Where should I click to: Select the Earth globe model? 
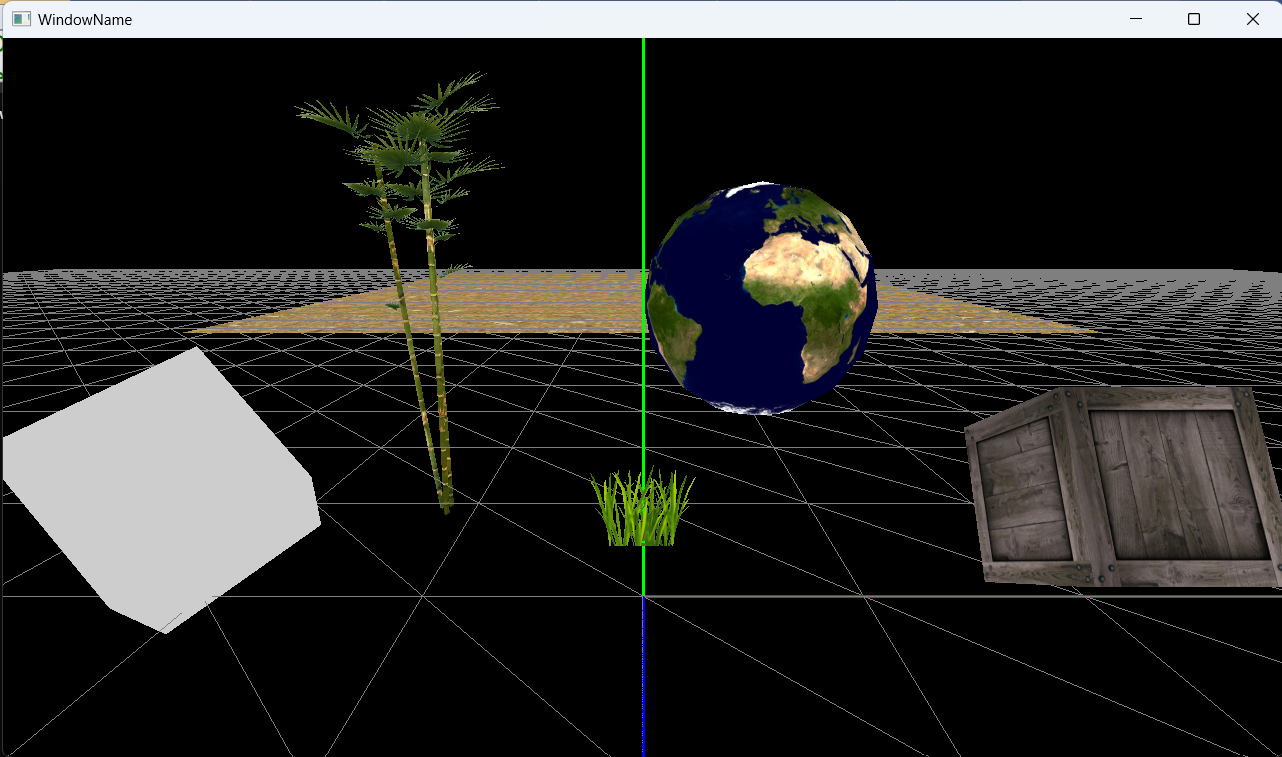[x=762, y=295]
